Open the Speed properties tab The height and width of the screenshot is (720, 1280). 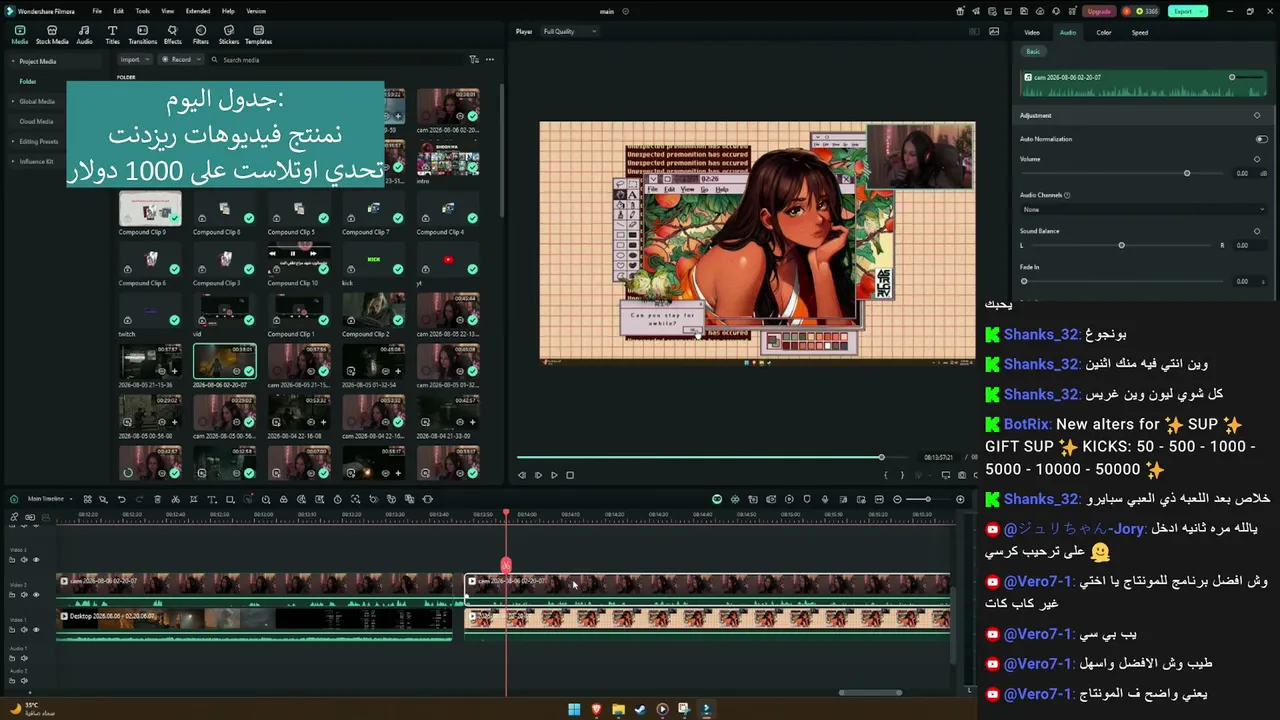[1140, 32]
